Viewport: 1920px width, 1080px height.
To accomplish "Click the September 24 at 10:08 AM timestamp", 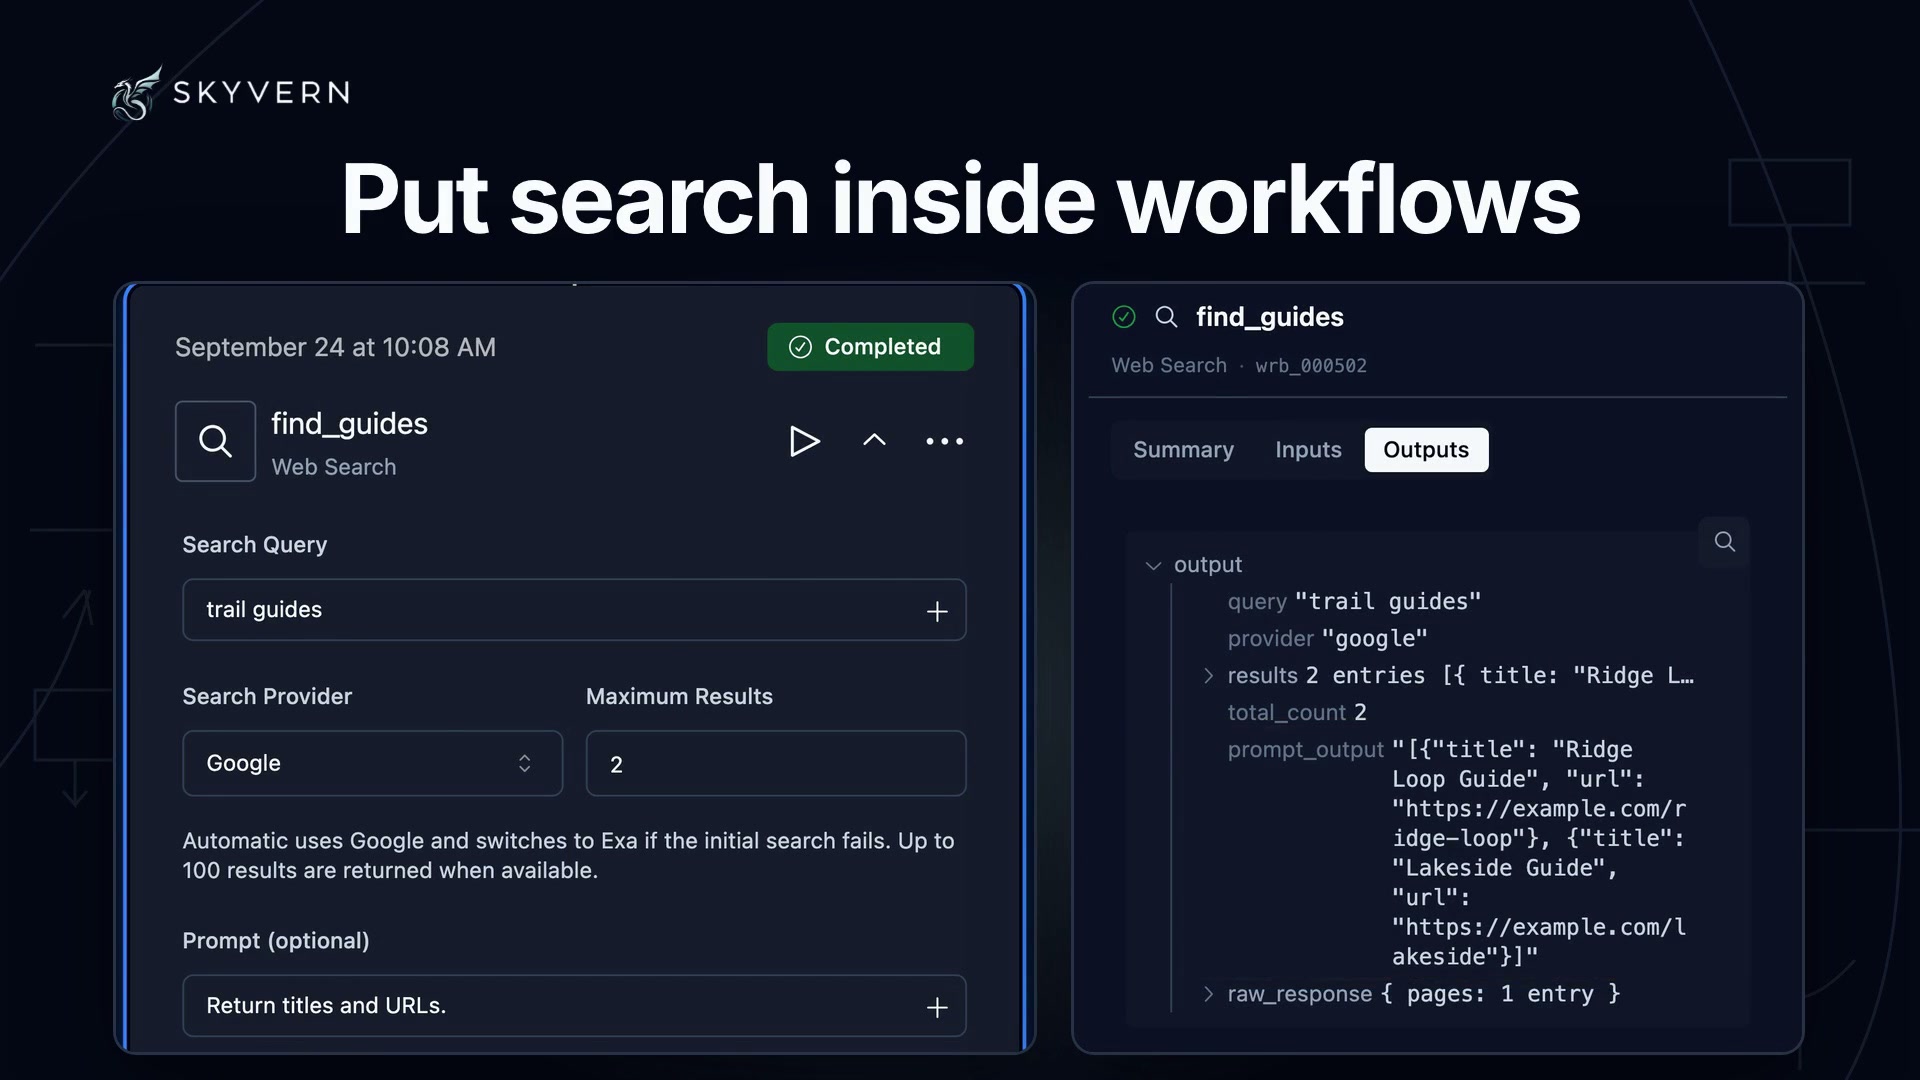I will point(335,347).
